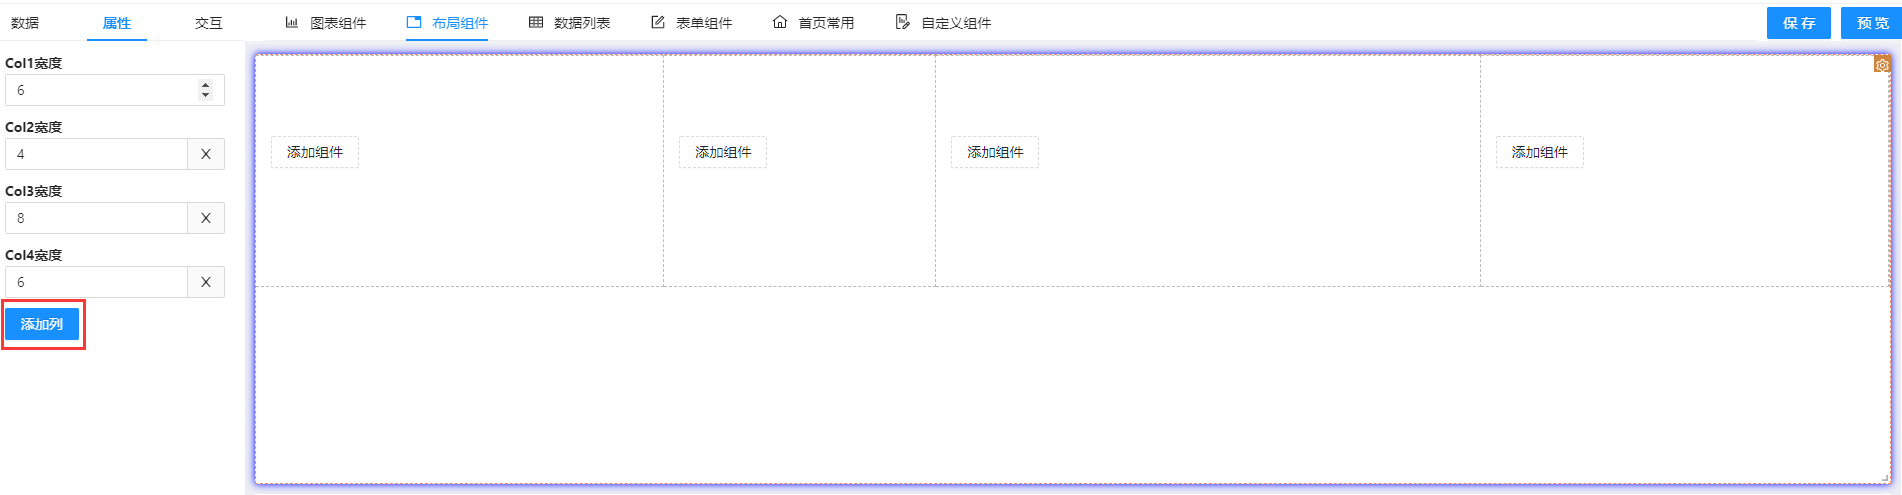This screenshot has width=1902, height=495.
Task: Click 添加组件 in the first column
Action: pyautogui.click(x=315, y=152)
